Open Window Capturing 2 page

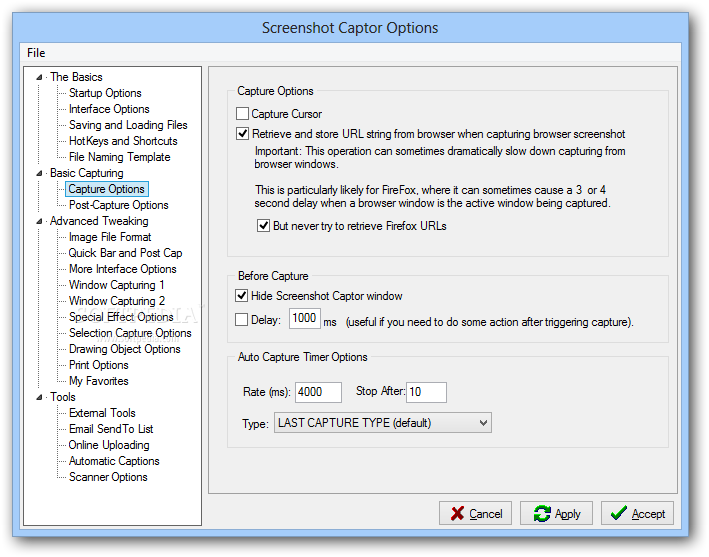tap(117, 301)
